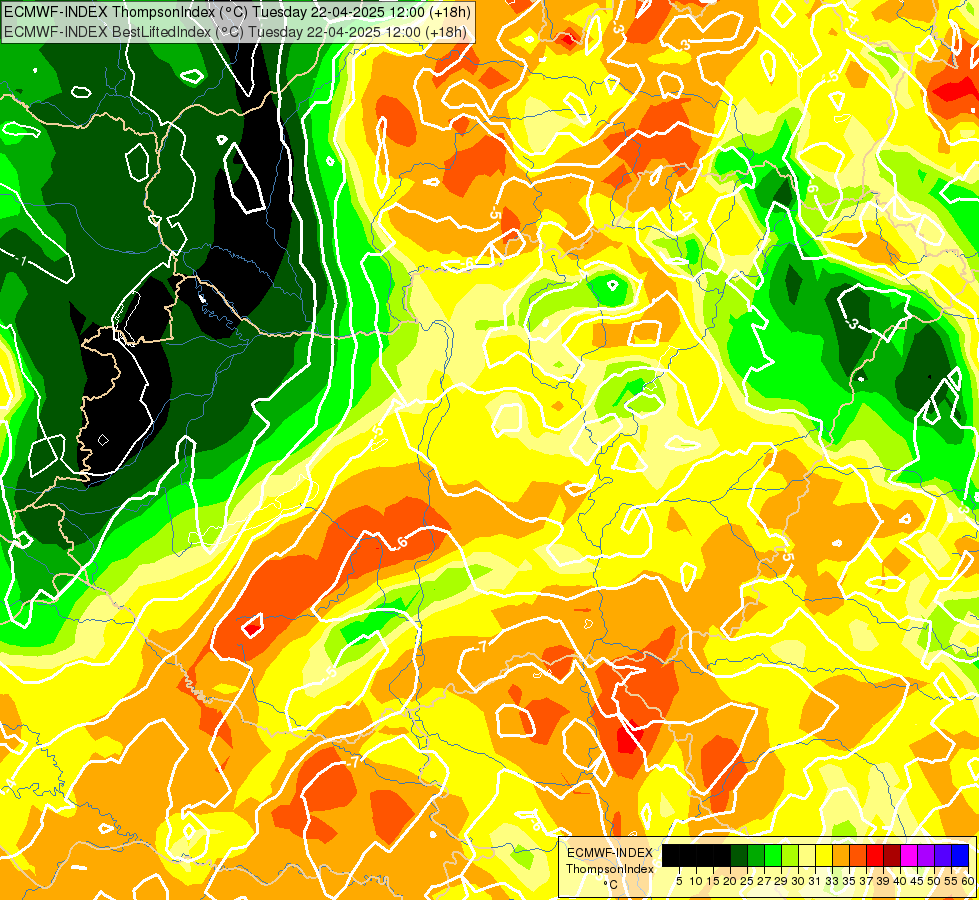Click legend scale value '29'
979x900 pixels.
coord(781,881)
